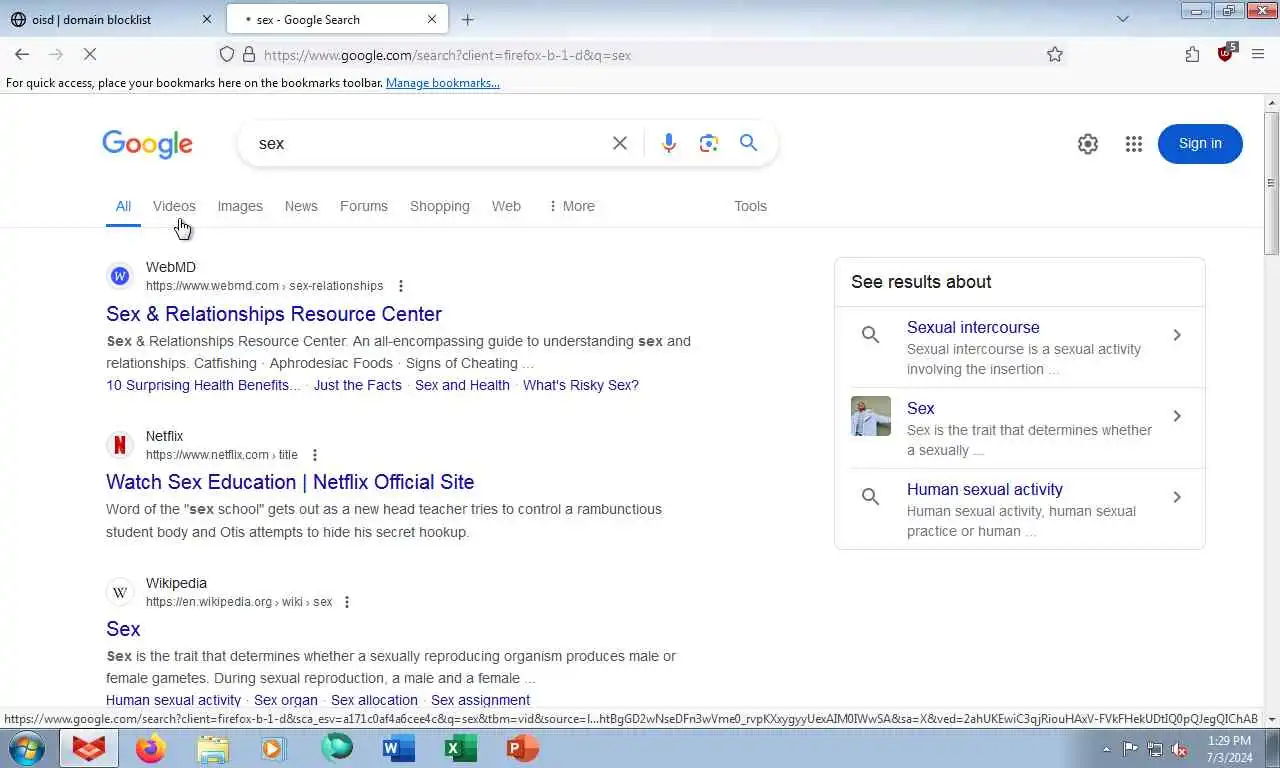The height and width of the screenshot is (768, 1280).
Task: Close the sex - Google Search tab
Action: 432,19
